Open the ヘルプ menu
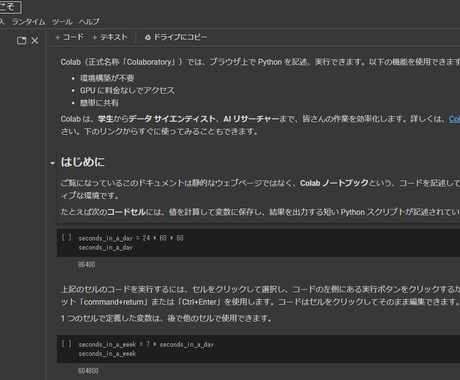460x380 pixels. click(89, 22)
